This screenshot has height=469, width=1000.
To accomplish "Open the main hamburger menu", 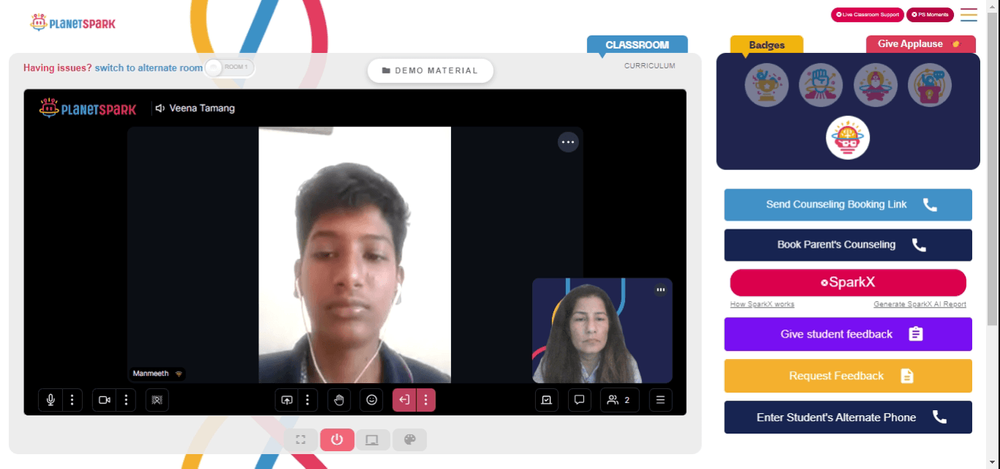I will 968,15.
